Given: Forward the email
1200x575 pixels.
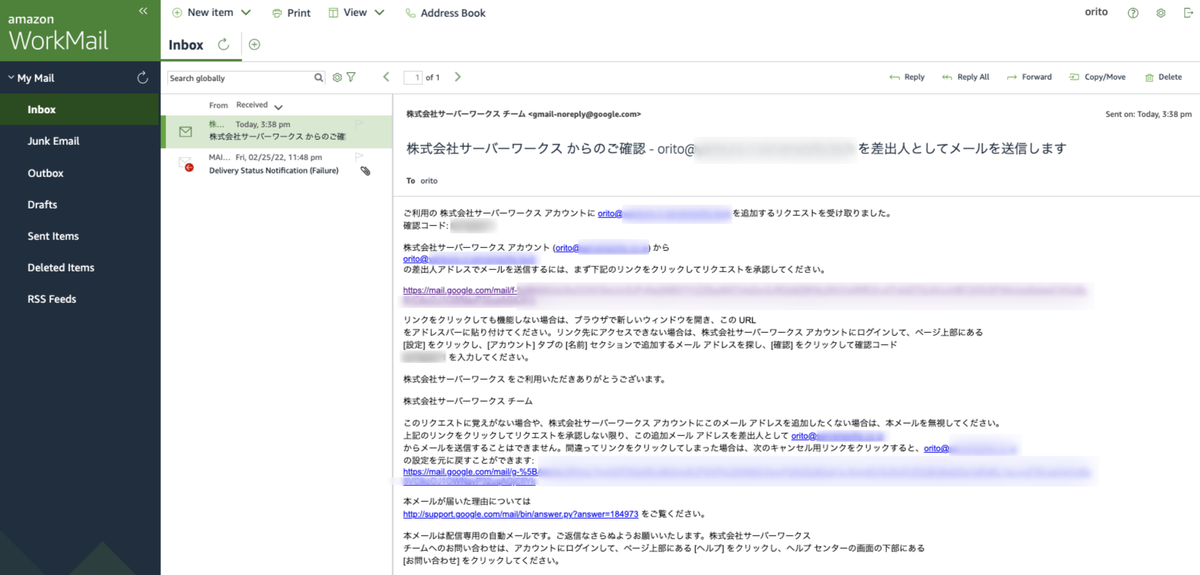Looking at the screenshot, I should (1029, 77).
